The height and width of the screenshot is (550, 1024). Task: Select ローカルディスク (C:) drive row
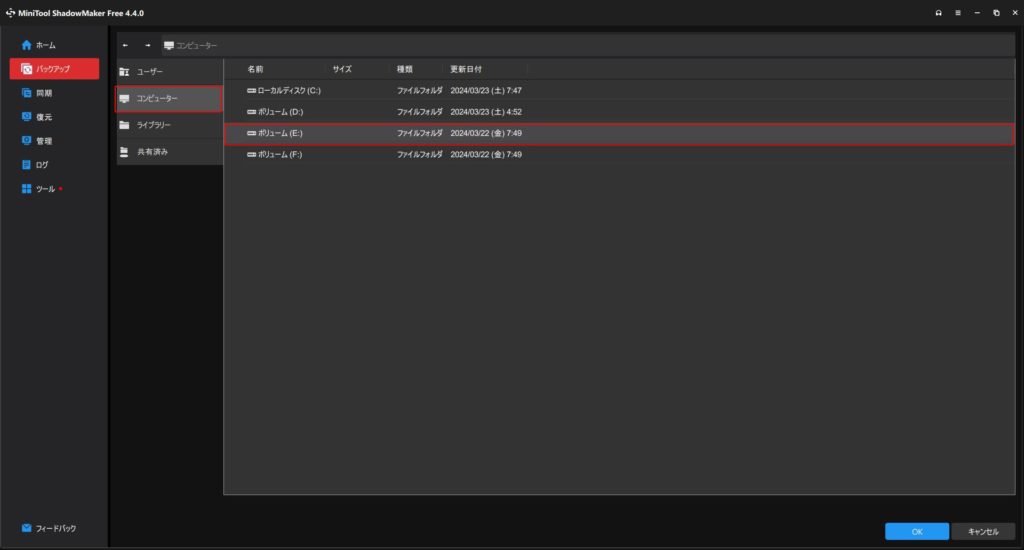click(x=288, y=91)
